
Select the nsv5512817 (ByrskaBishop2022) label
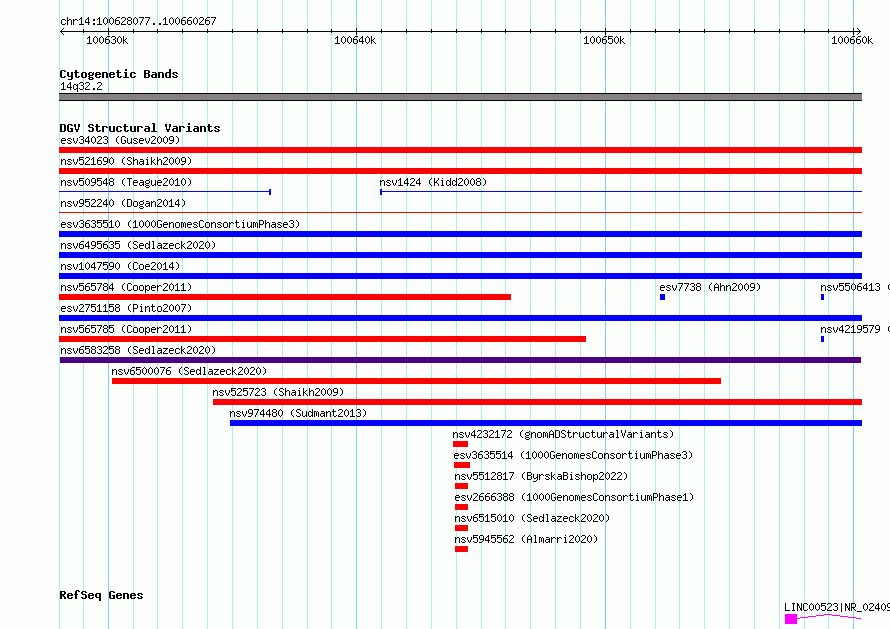[541, 476]
